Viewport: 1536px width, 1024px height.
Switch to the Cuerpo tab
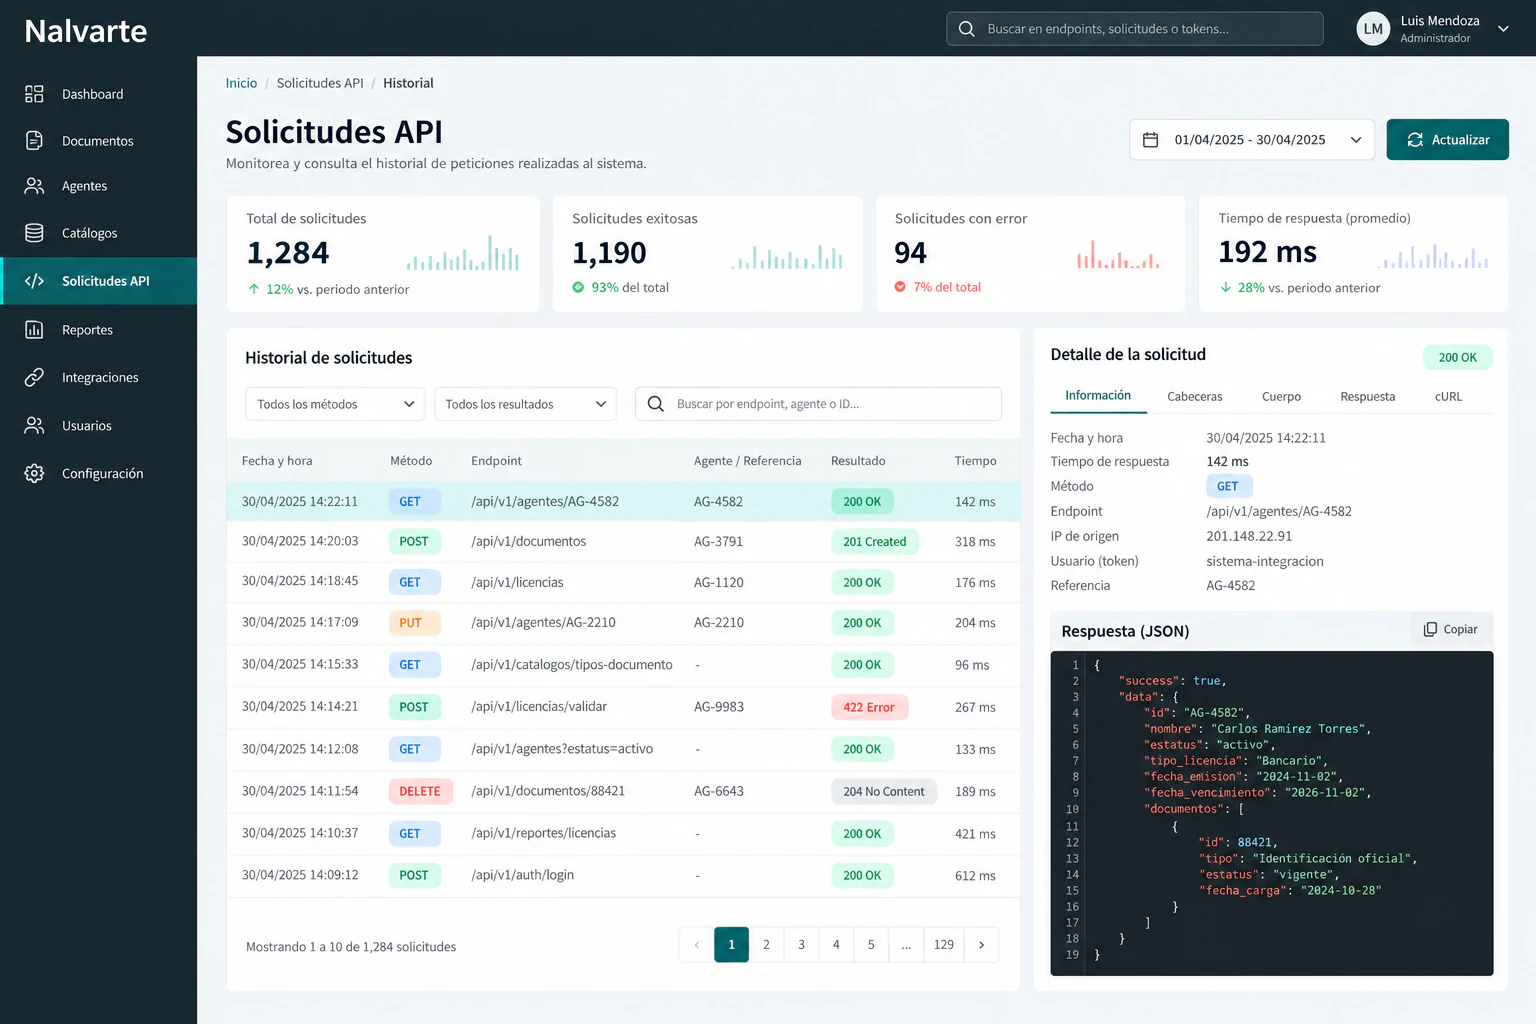(x=1281, y=397)
